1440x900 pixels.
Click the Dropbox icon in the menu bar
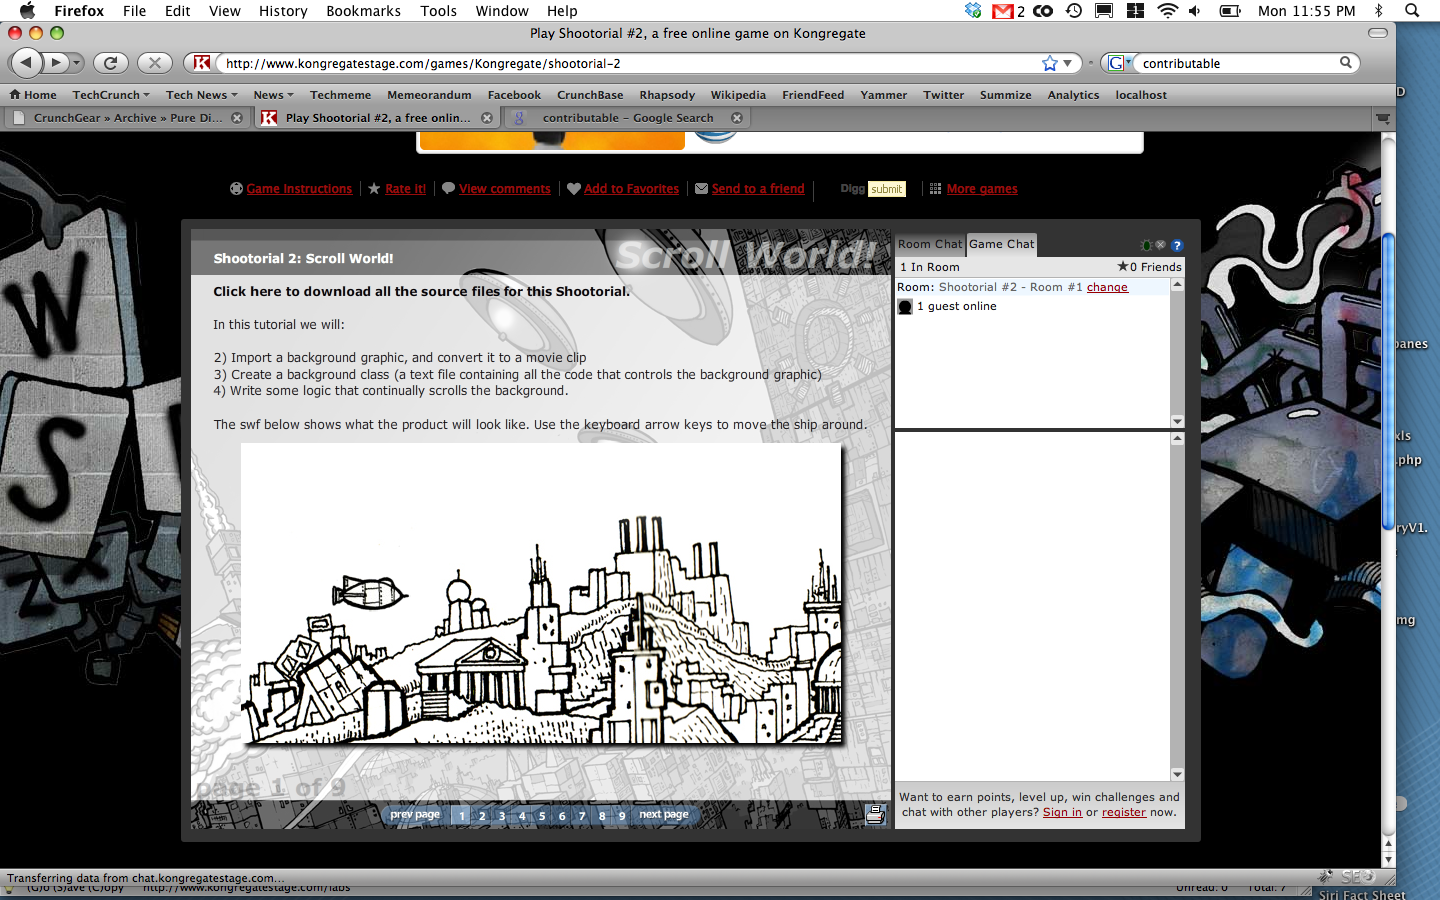pyautogui.click(x=973, y=11)
